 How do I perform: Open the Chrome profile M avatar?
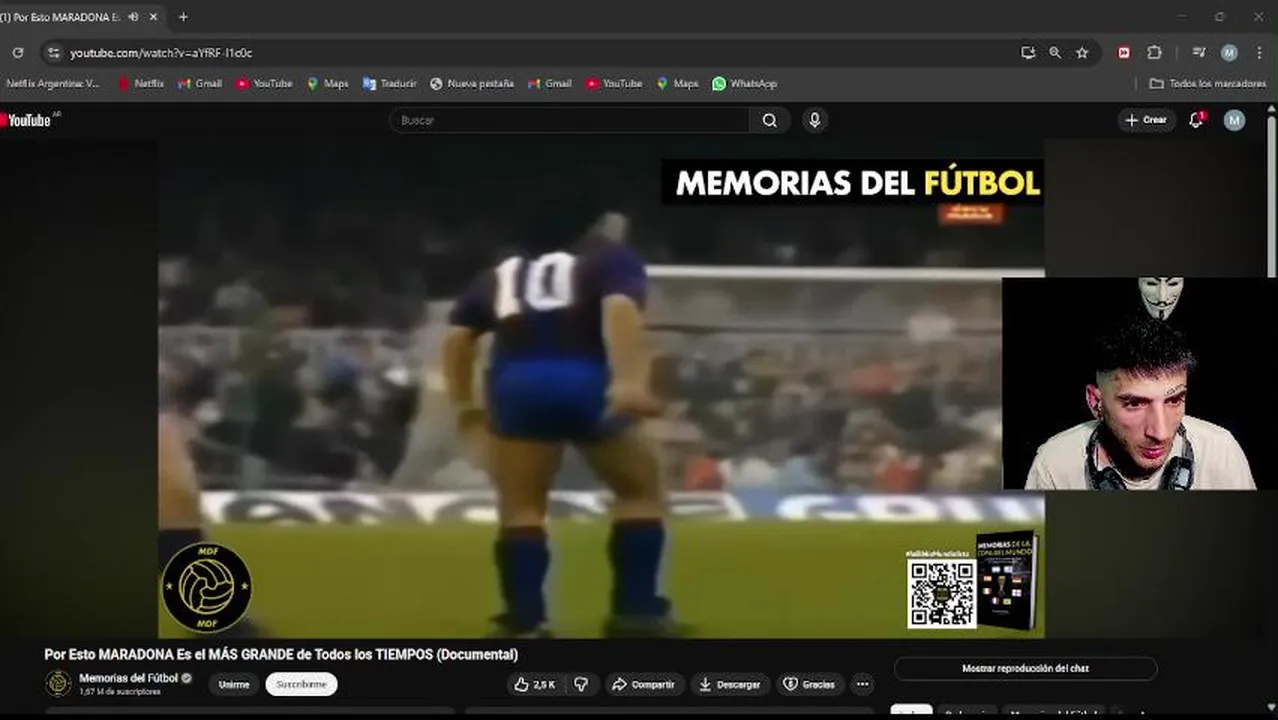(x=1229, y=53)
